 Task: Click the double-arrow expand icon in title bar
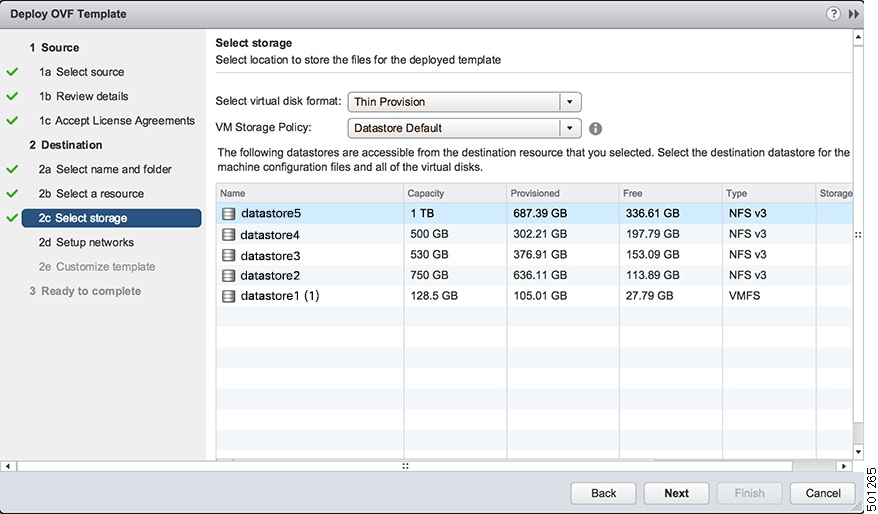pos(854,14)
